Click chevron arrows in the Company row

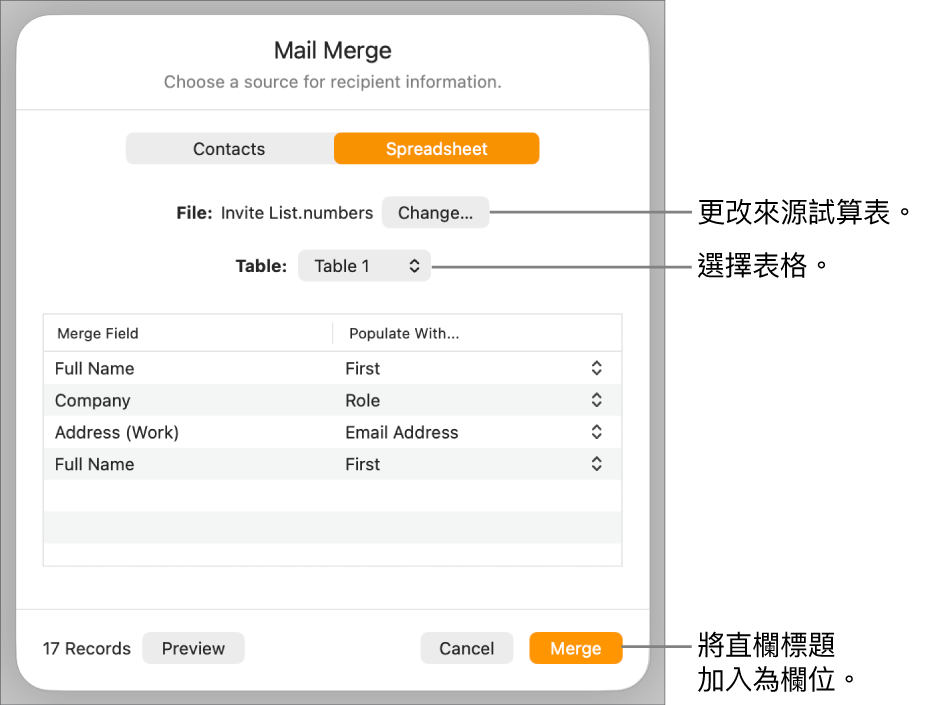[596, 400]
